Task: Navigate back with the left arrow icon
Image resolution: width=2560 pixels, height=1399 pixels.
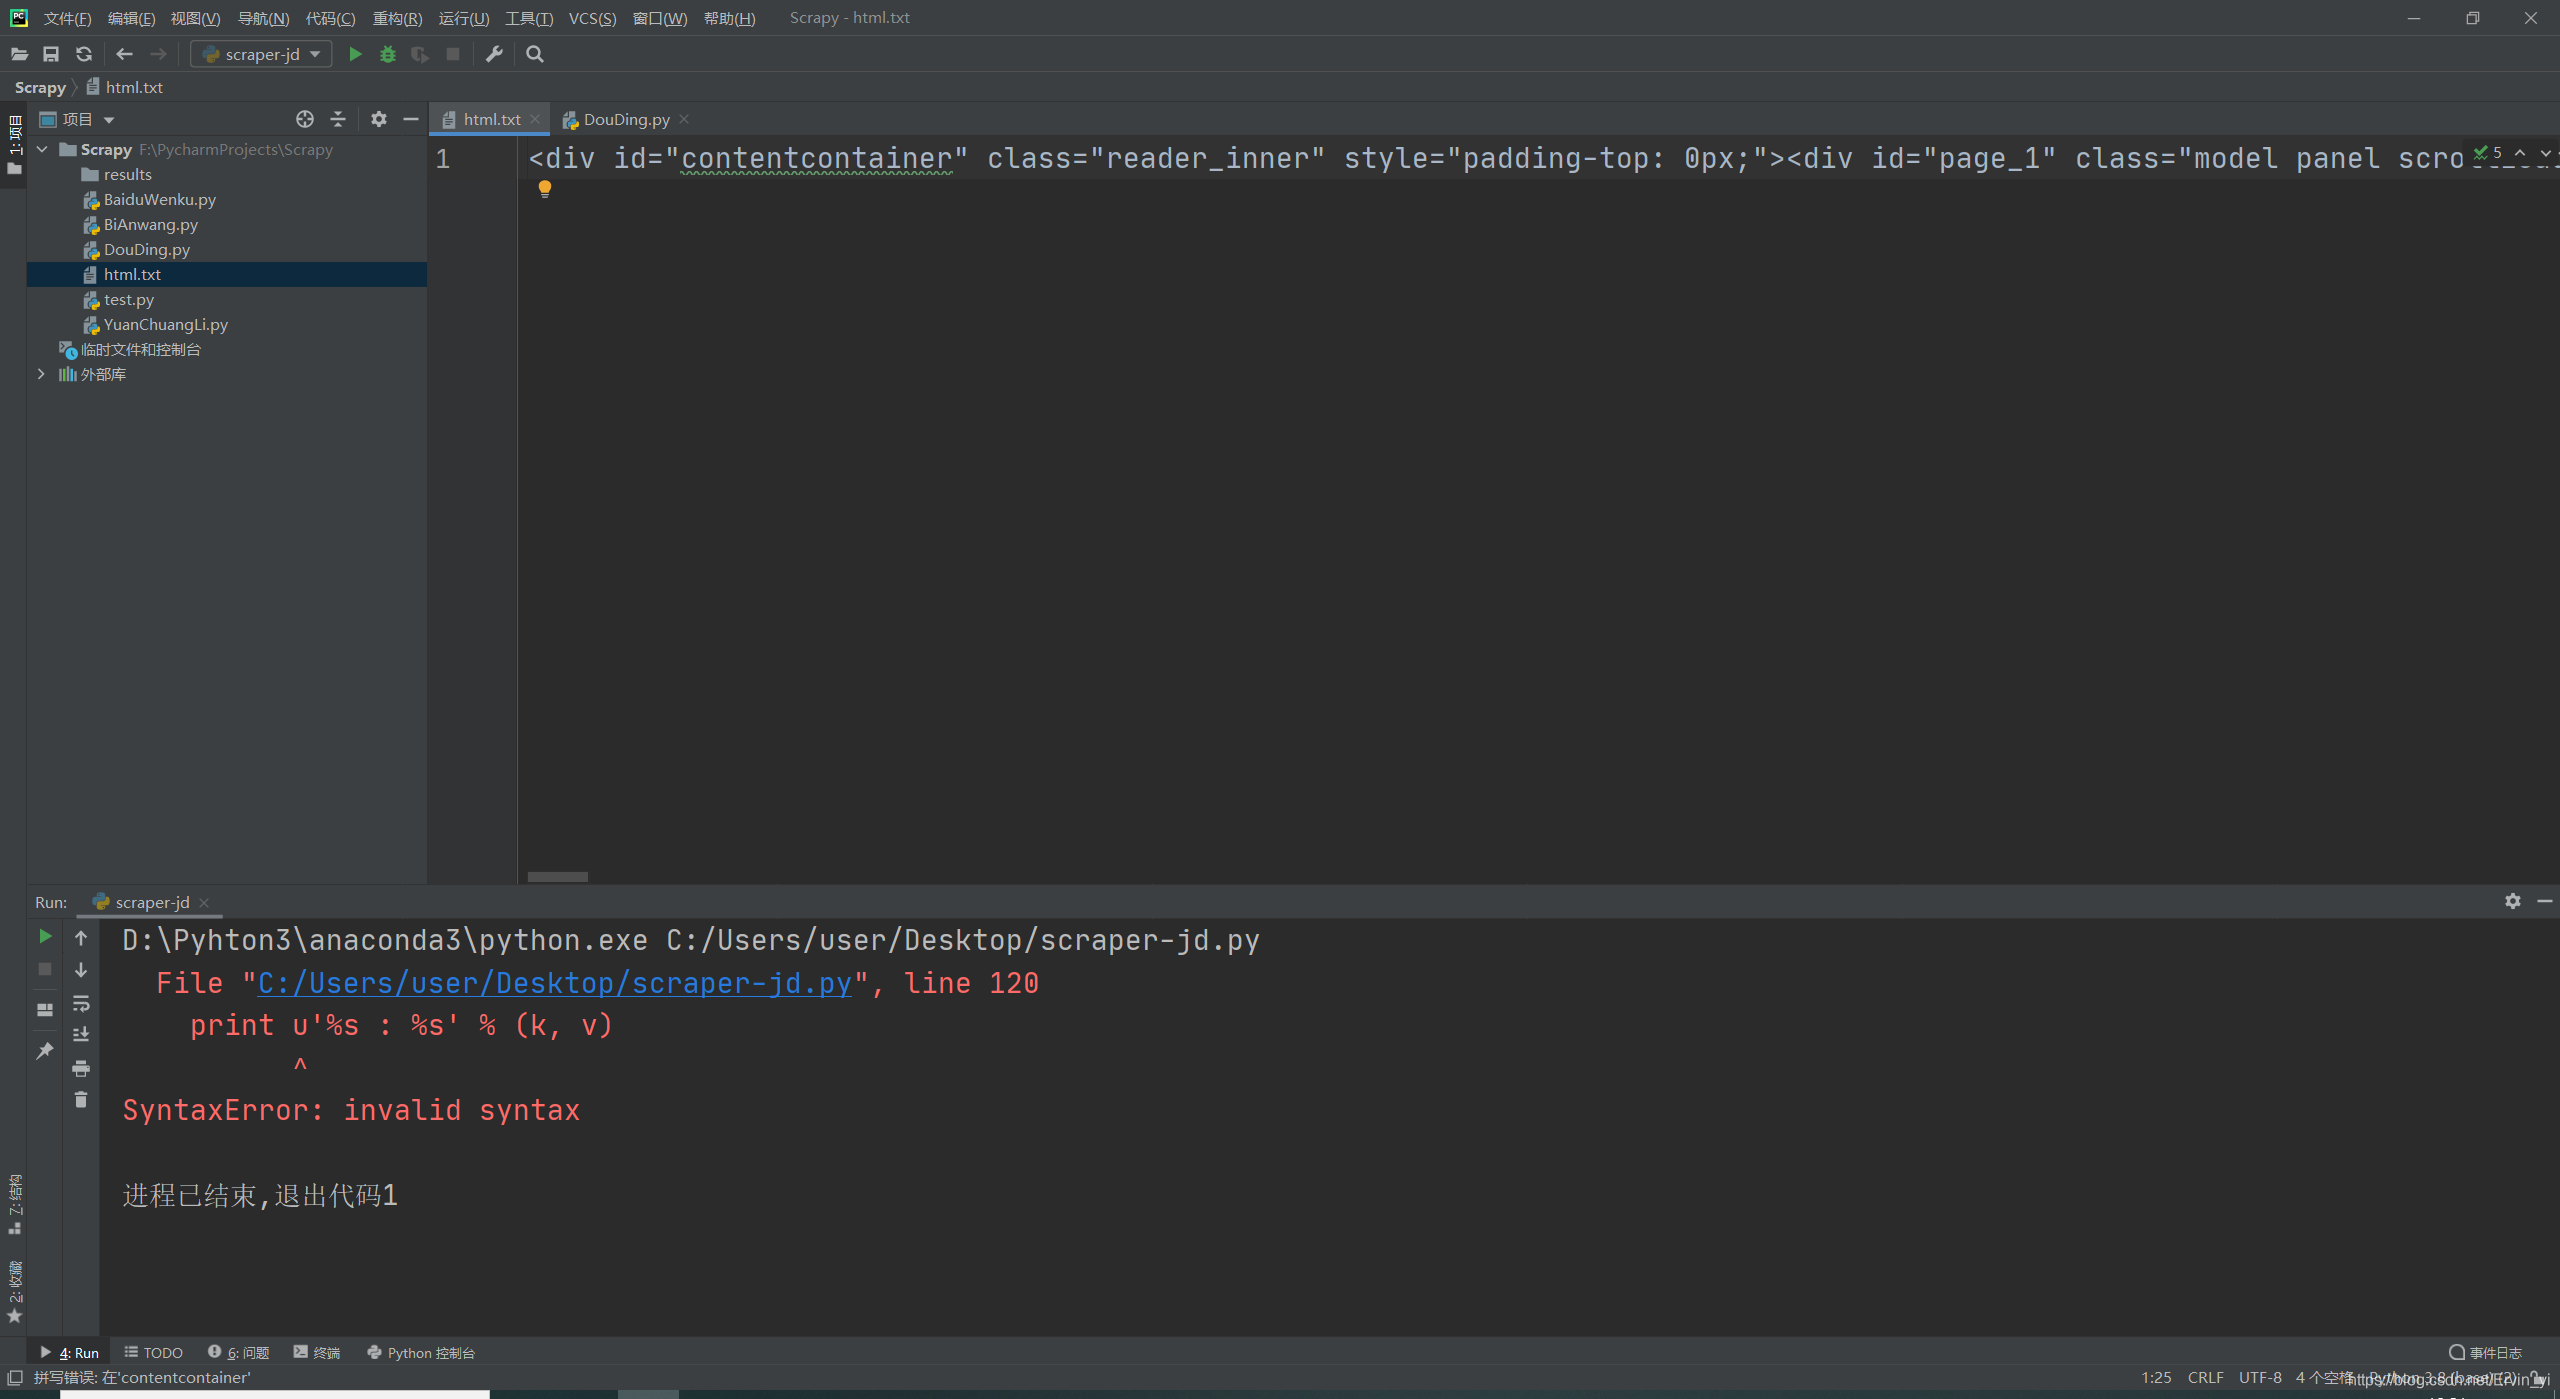Action: coord(125,54)
